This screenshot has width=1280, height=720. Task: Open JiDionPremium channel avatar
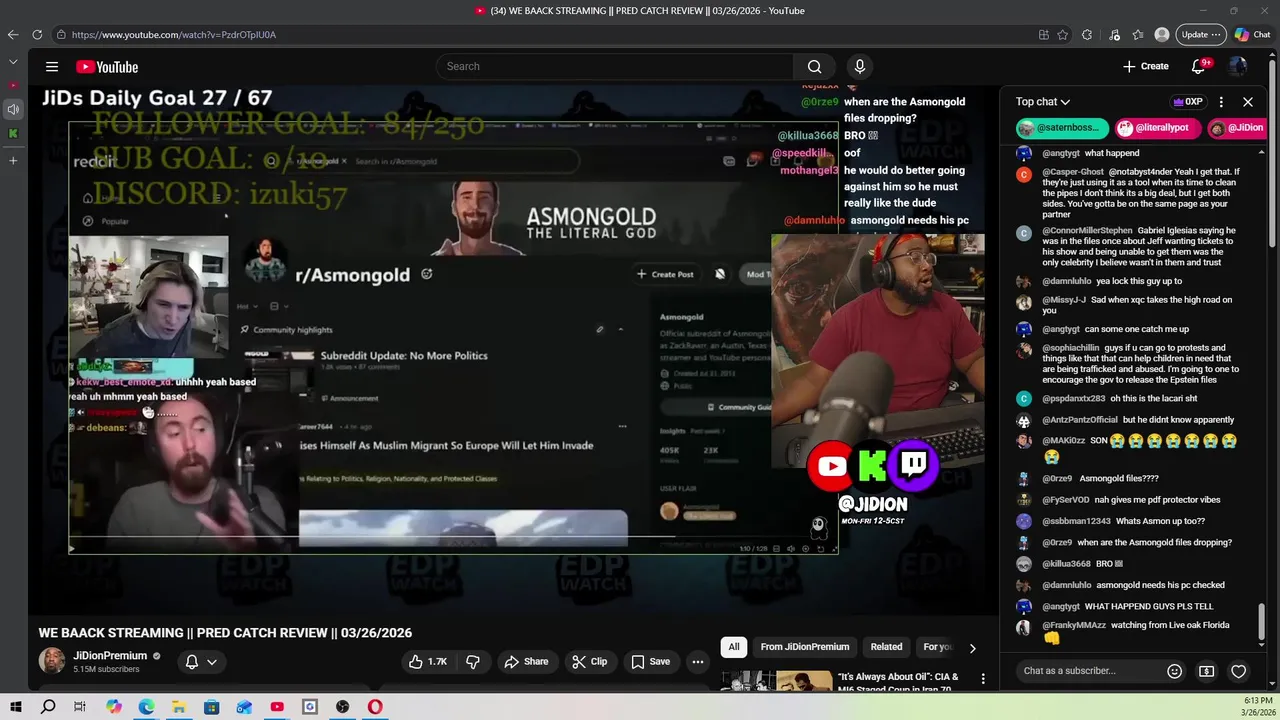(x=52, y=661)
